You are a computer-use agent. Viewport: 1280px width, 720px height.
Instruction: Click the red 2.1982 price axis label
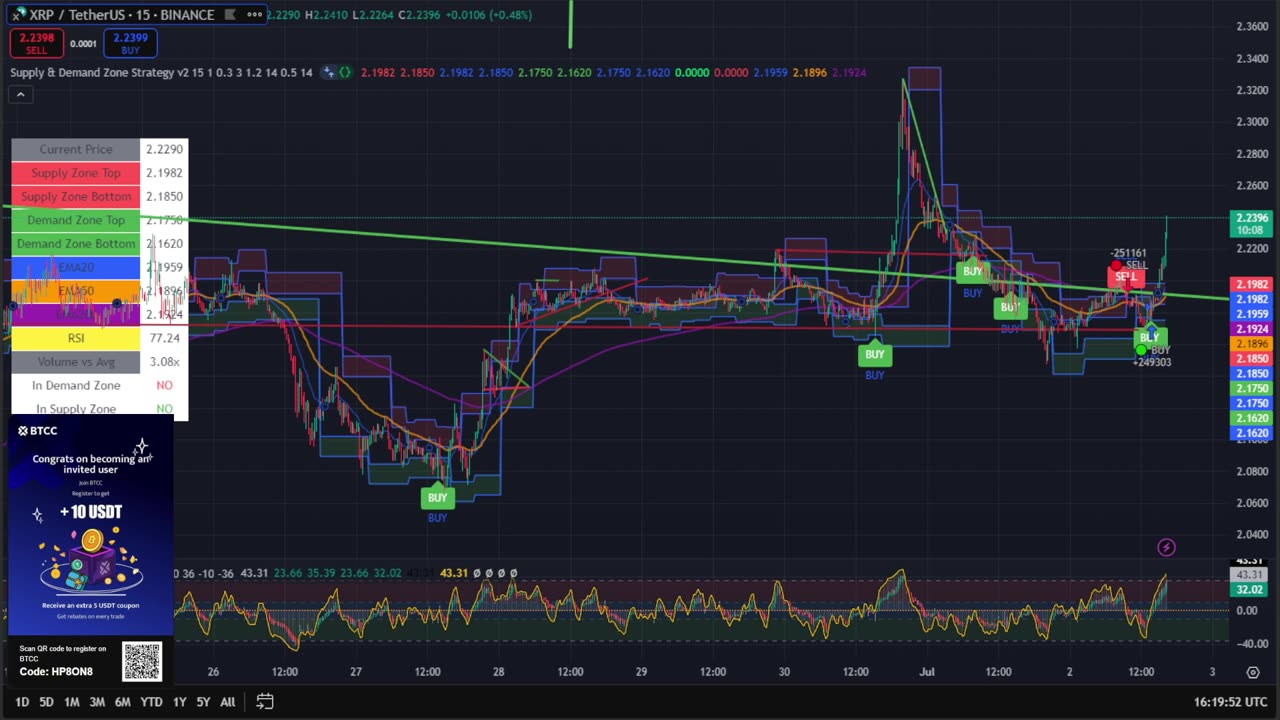(x=1250, y=285)
